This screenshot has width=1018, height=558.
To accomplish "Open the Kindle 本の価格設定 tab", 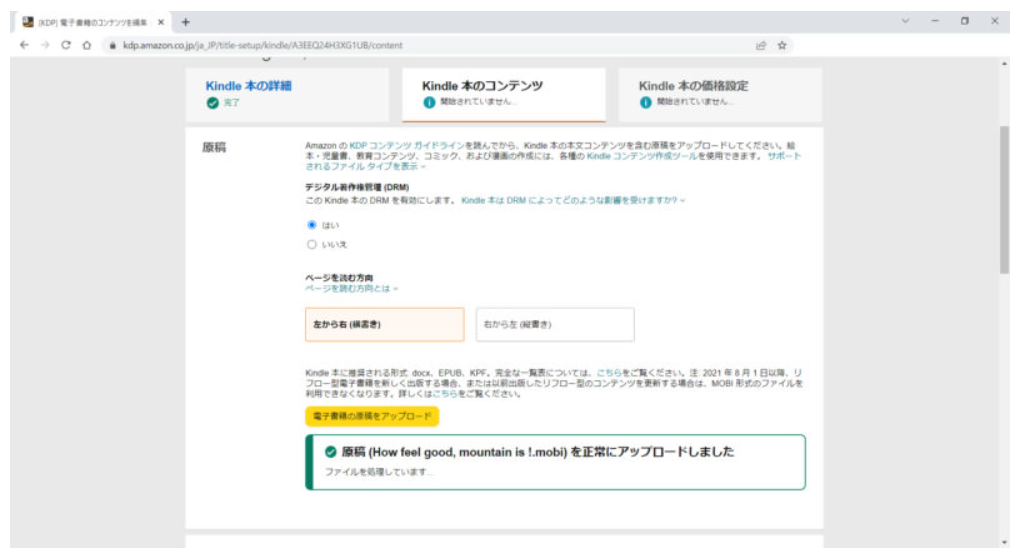I will pos(720,94).
